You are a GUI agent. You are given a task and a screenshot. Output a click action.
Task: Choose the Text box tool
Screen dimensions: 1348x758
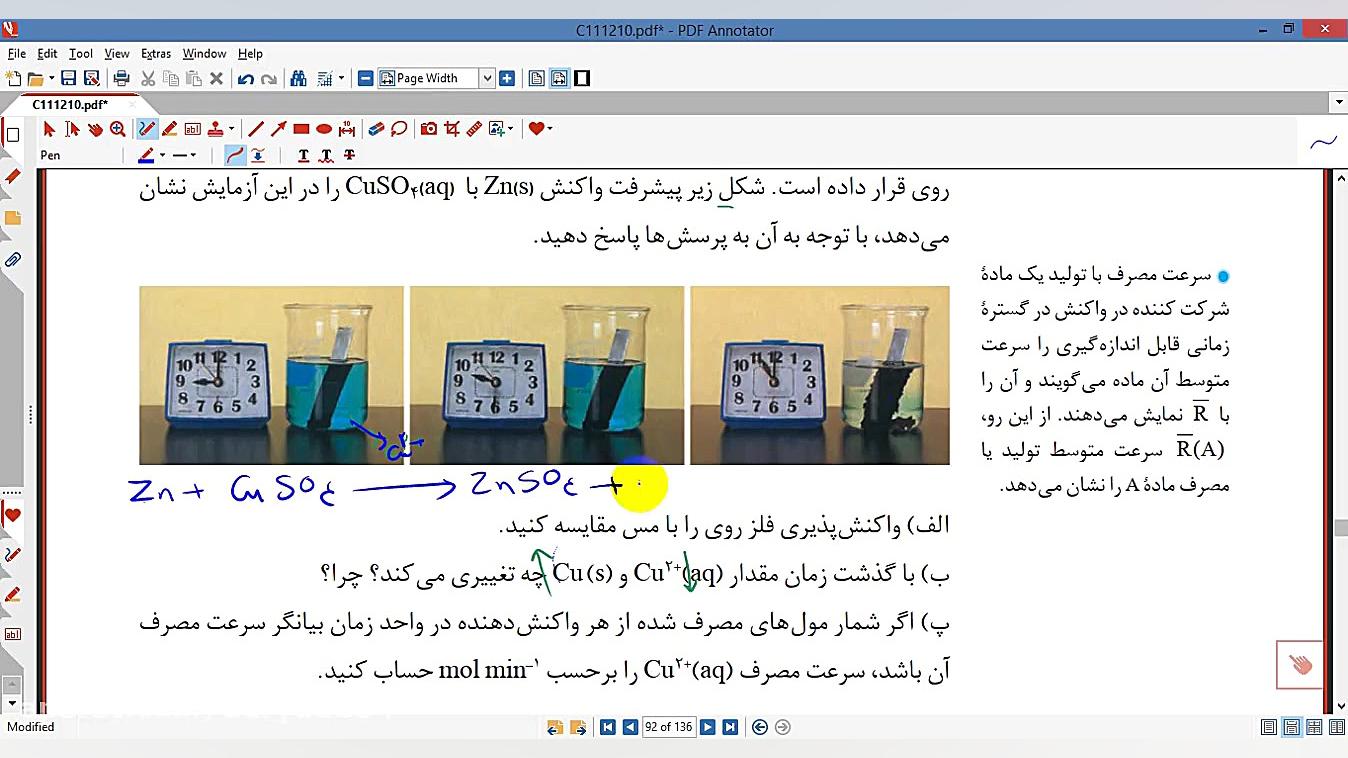(x=191, y=128)
